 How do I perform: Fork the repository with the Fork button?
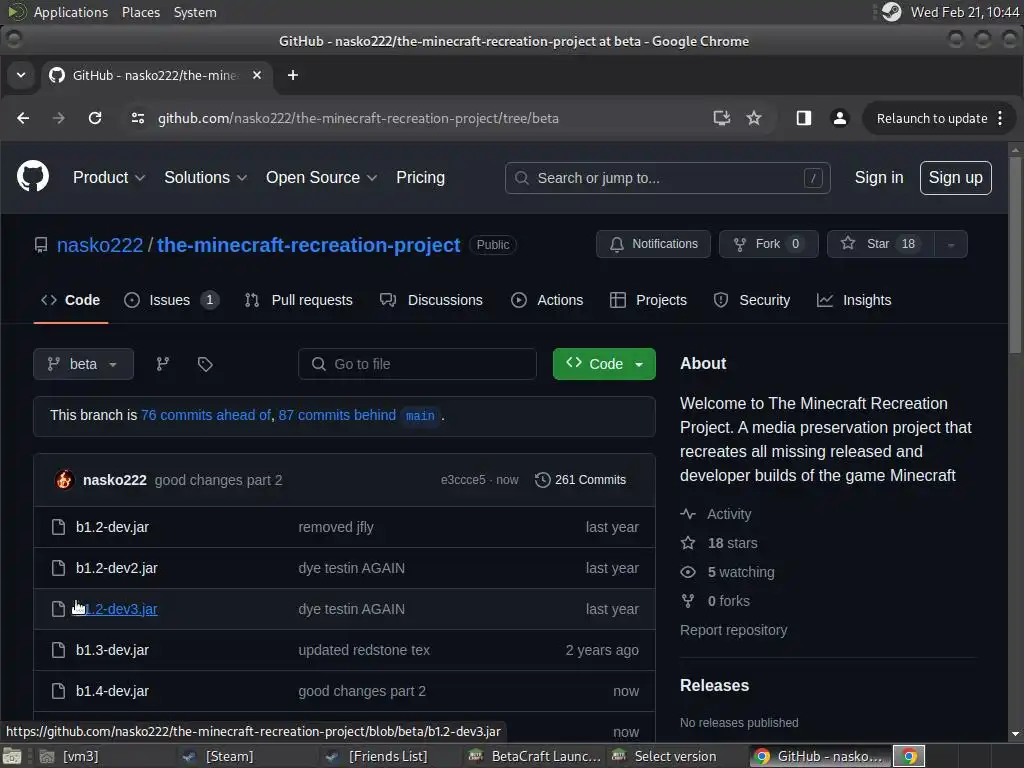[769, 244]
